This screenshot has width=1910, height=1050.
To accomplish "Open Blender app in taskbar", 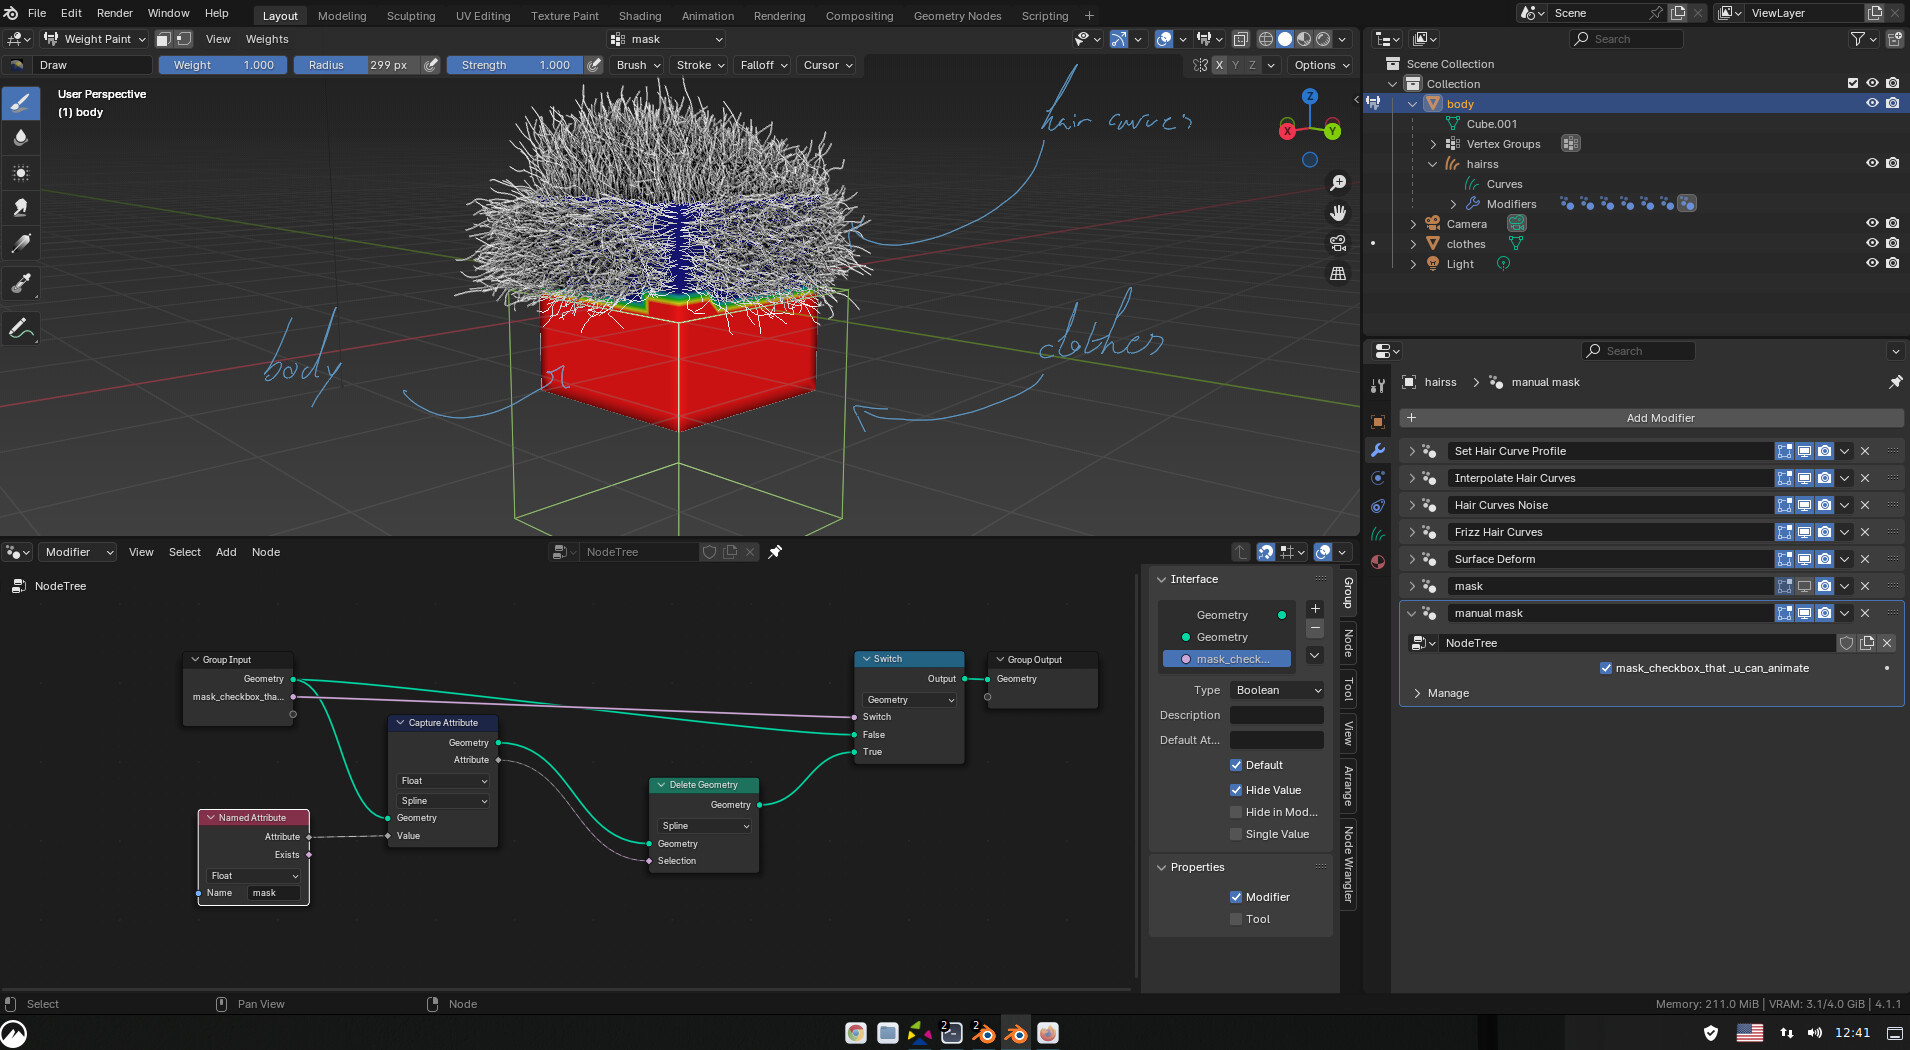I will (x=1016, y=1033).
